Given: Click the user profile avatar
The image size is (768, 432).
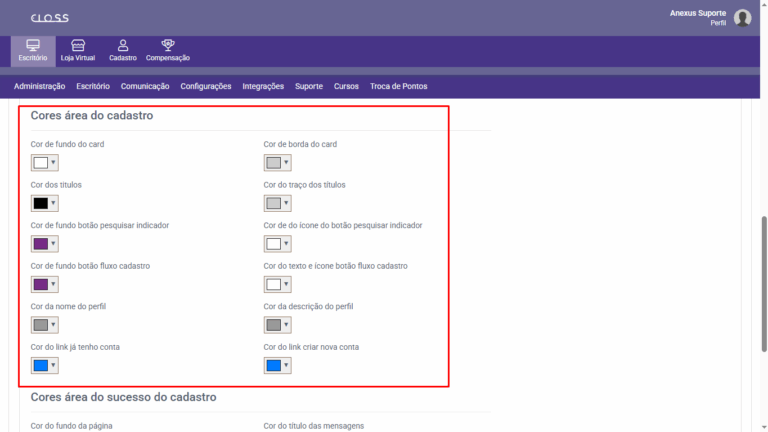Looking at the screenshot, I should coord(742,18).
